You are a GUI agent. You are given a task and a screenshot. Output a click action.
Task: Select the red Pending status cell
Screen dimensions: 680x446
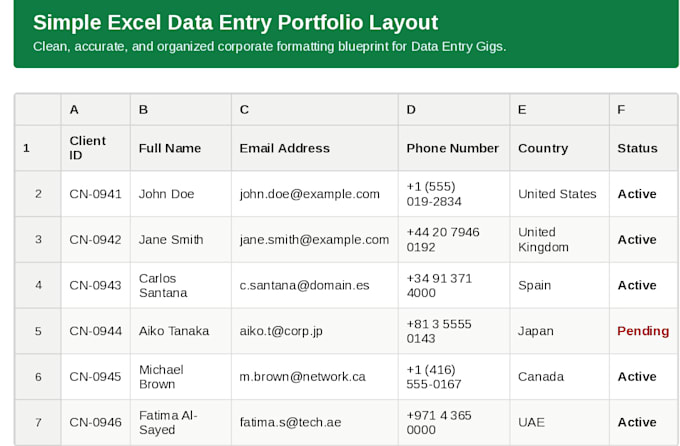pos(644,331)
